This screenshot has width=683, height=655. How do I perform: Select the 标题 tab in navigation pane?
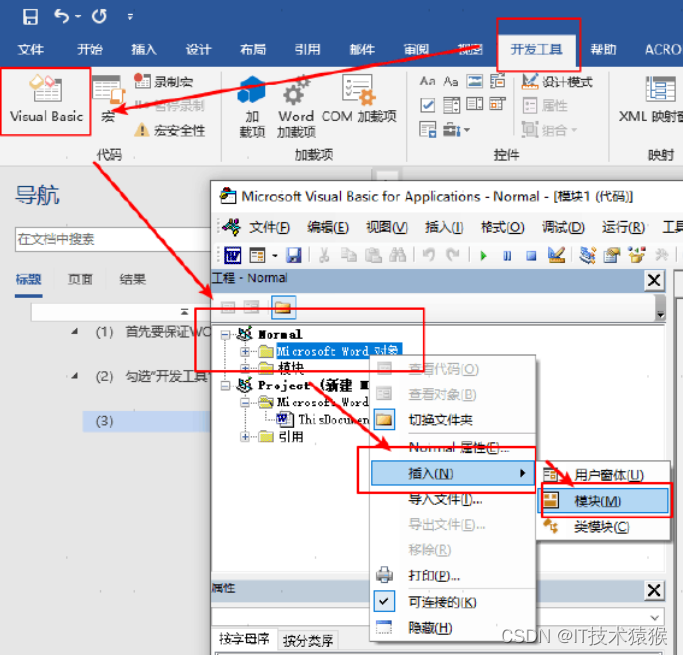pyautogui.click(x=29, y=279)
